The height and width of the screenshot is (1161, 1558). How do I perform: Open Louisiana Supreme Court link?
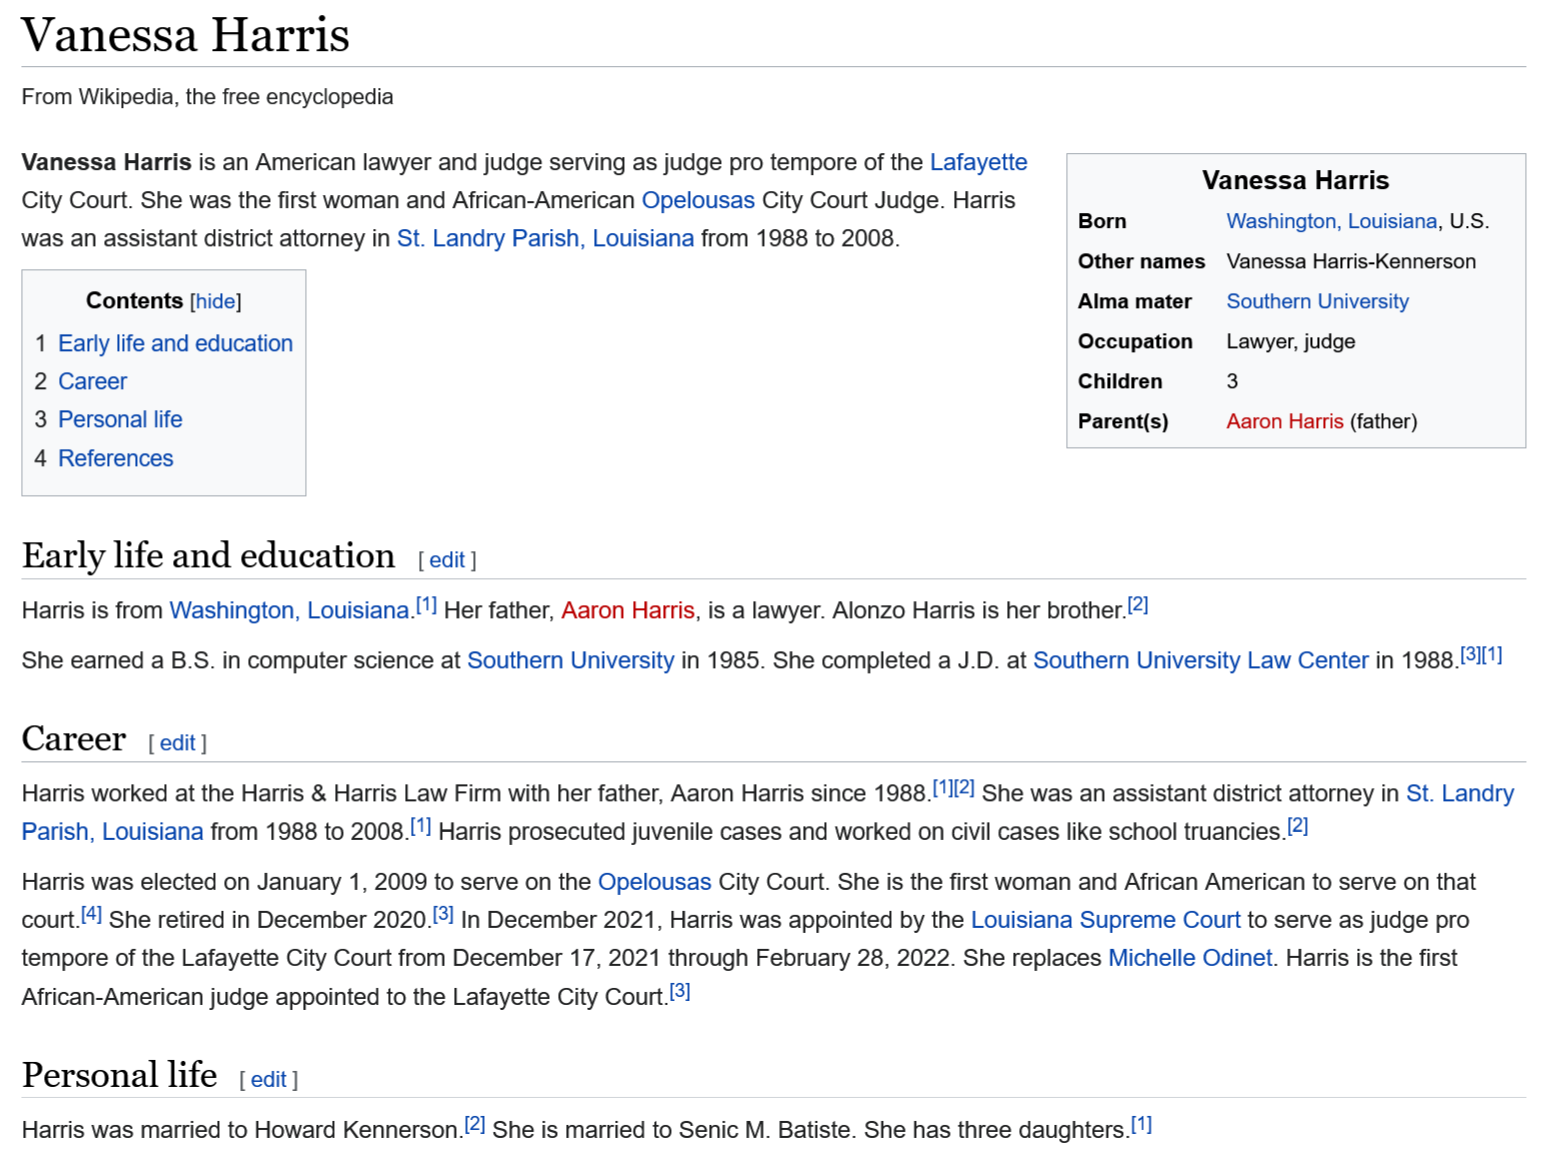pos(1105,920)
